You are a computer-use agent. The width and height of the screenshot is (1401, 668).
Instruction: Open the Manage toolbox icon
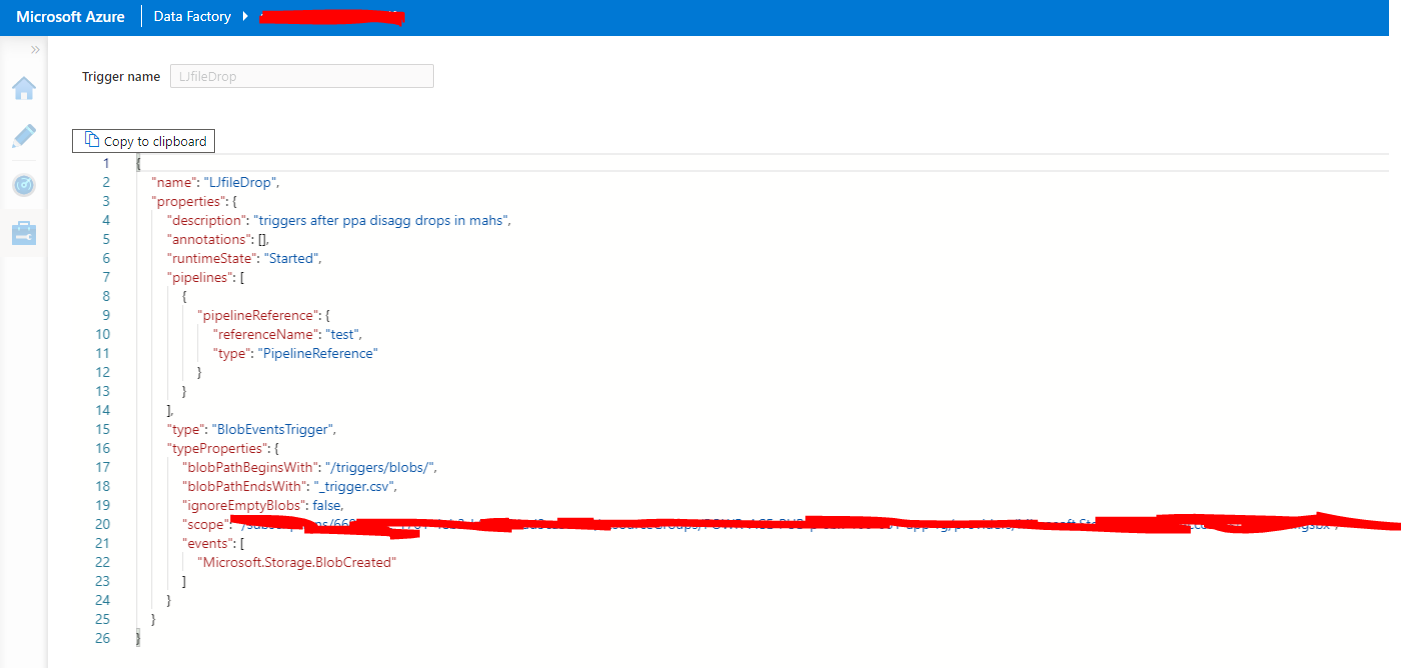[23, 233]
